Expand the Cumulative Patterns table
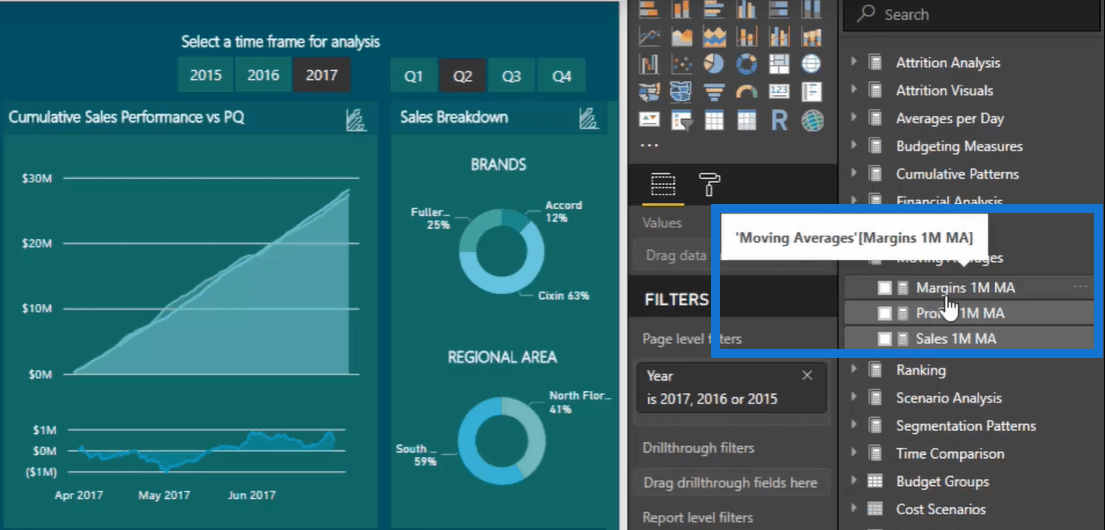 point(853,173)
